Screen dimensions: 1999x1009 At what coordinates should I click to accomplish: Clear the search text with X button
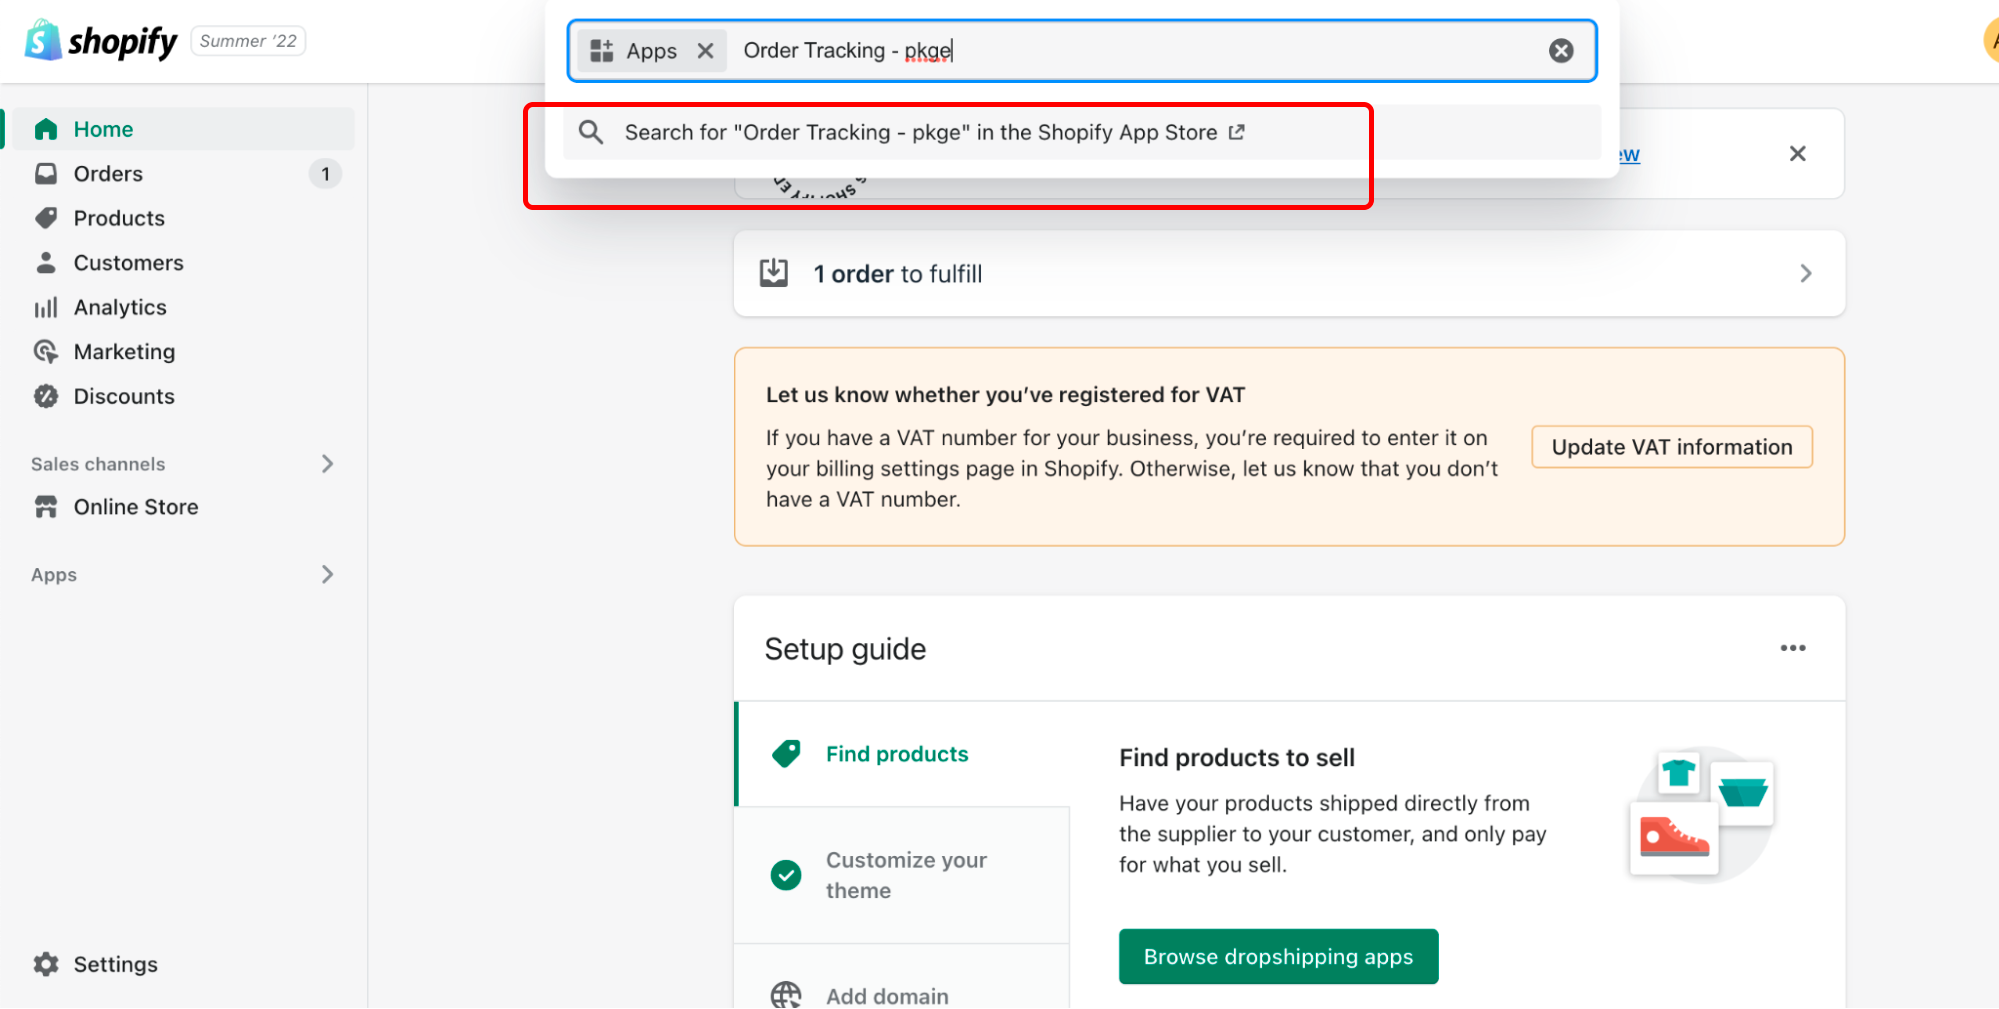click(x=1561, y=51)
